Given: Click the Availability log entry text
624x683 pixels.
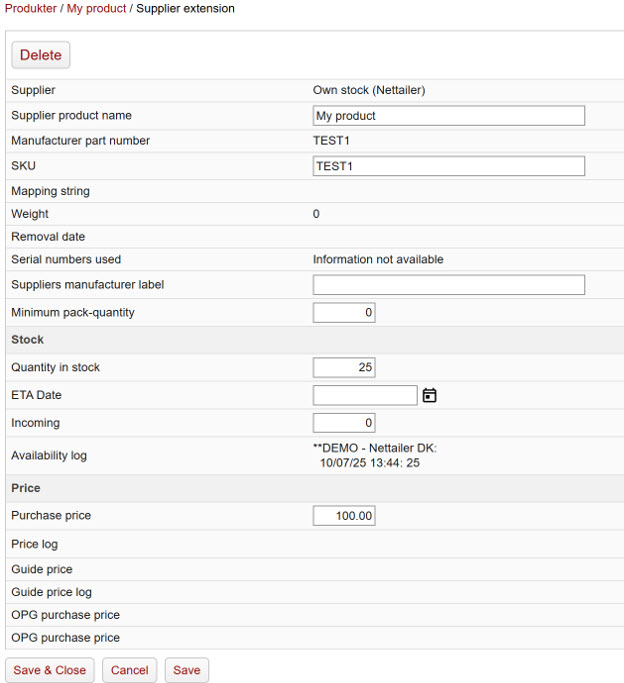Looking at the screenshot, I should click(x=374, y=455).
